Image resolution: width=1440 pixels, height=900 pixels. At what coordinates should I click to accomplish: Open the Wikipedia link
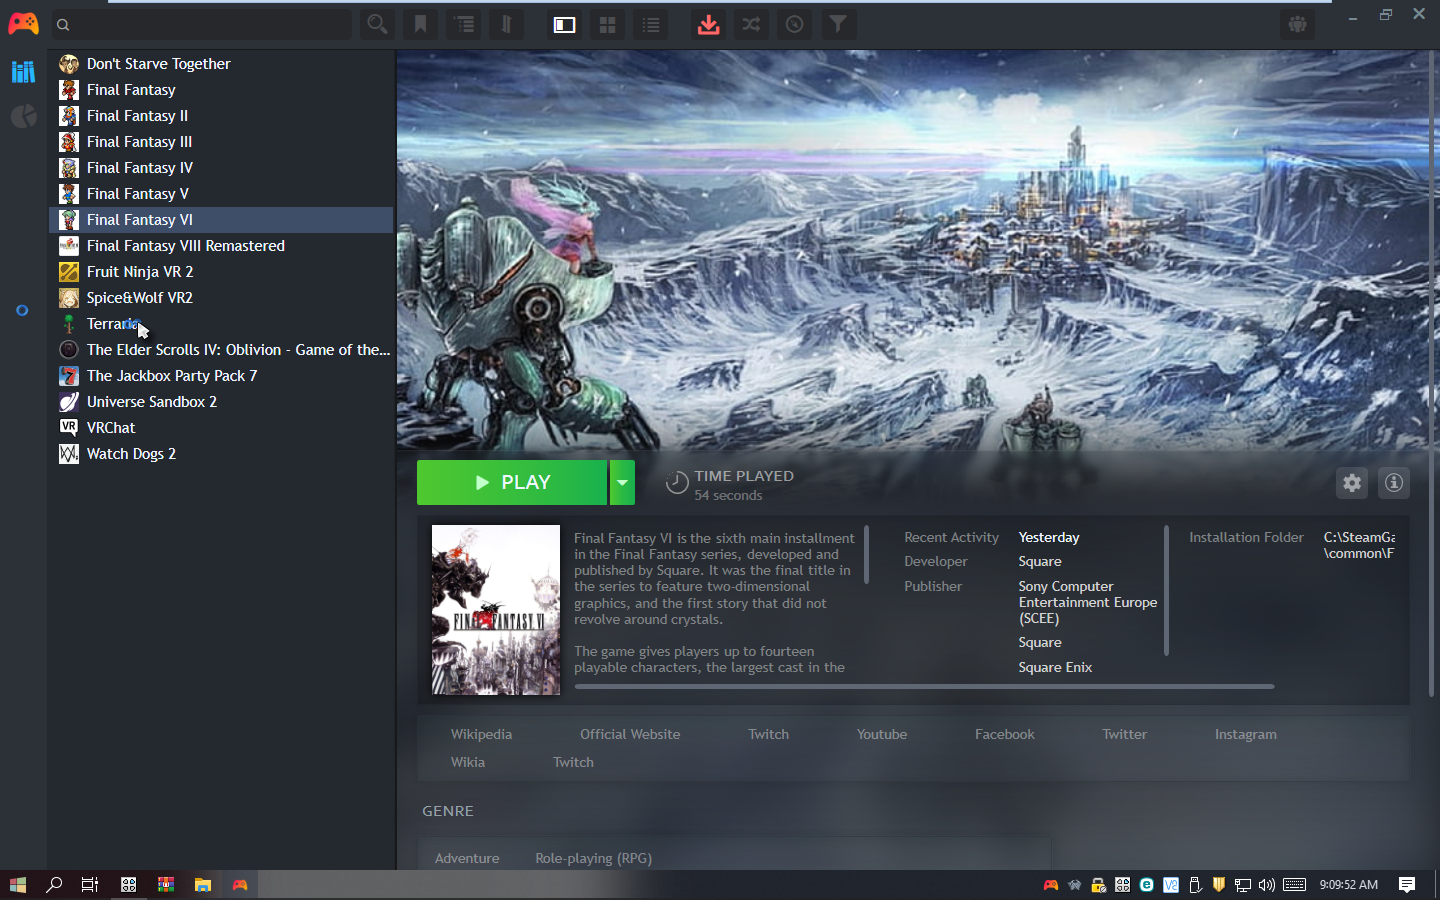[x=481, y=734]
